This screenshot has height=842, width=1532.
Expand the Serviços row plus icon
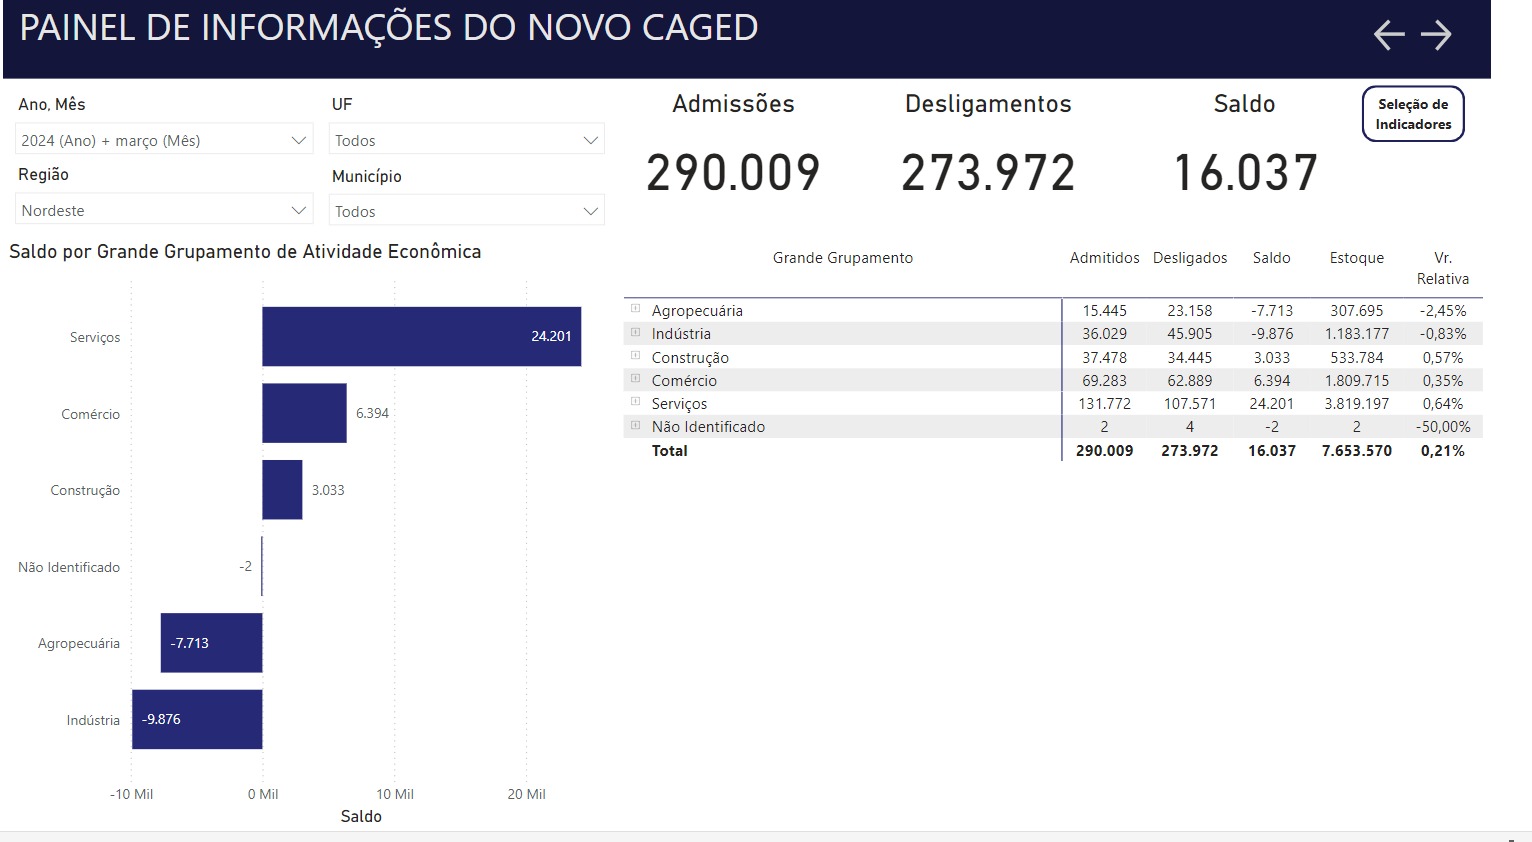coord(635,402)
